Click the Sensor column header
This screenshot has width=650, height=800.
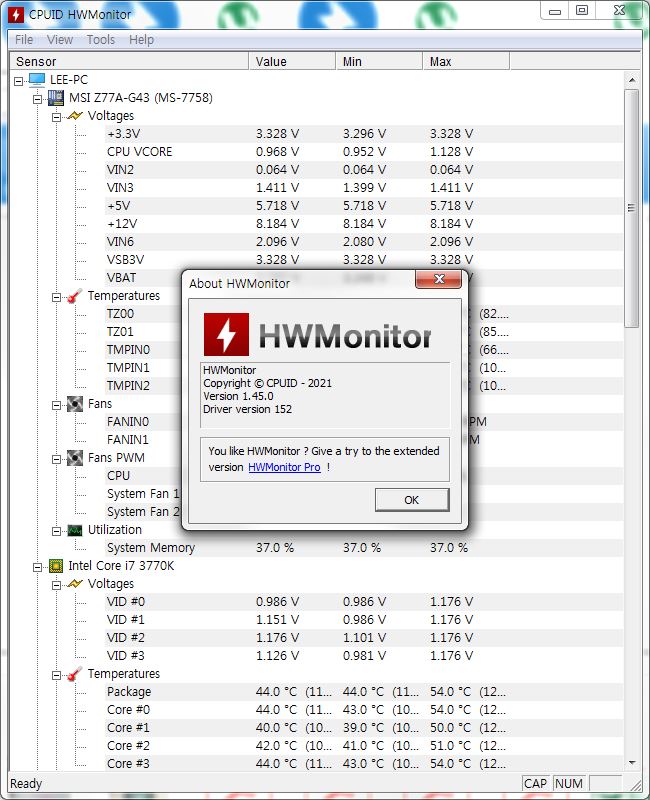130,61
